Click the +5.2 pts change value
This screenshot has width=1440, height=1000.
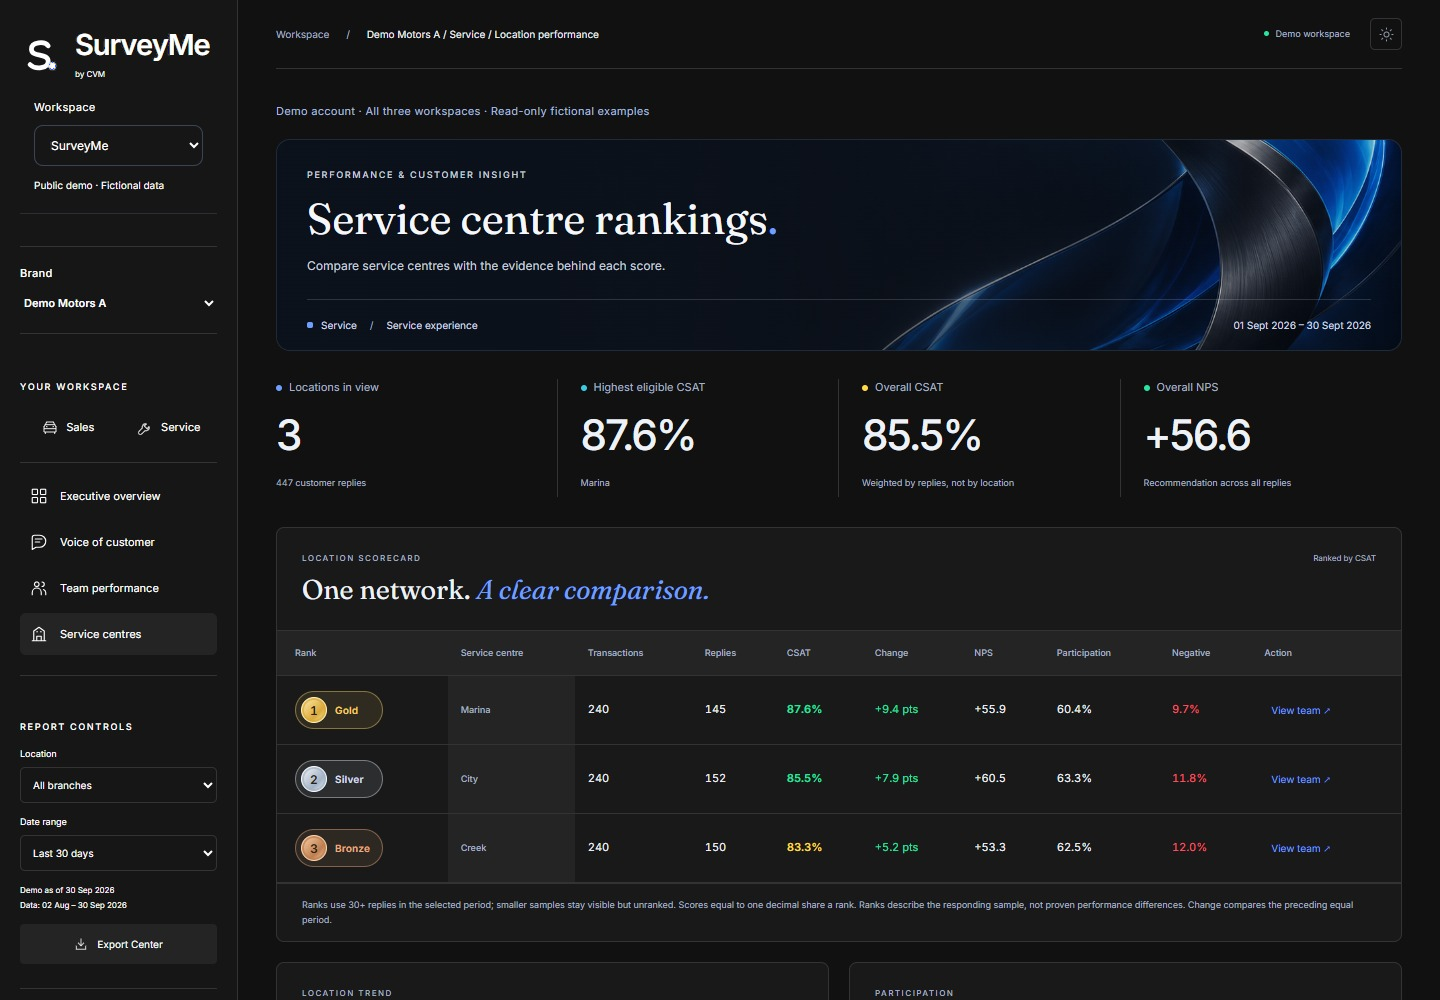point(896,847)
